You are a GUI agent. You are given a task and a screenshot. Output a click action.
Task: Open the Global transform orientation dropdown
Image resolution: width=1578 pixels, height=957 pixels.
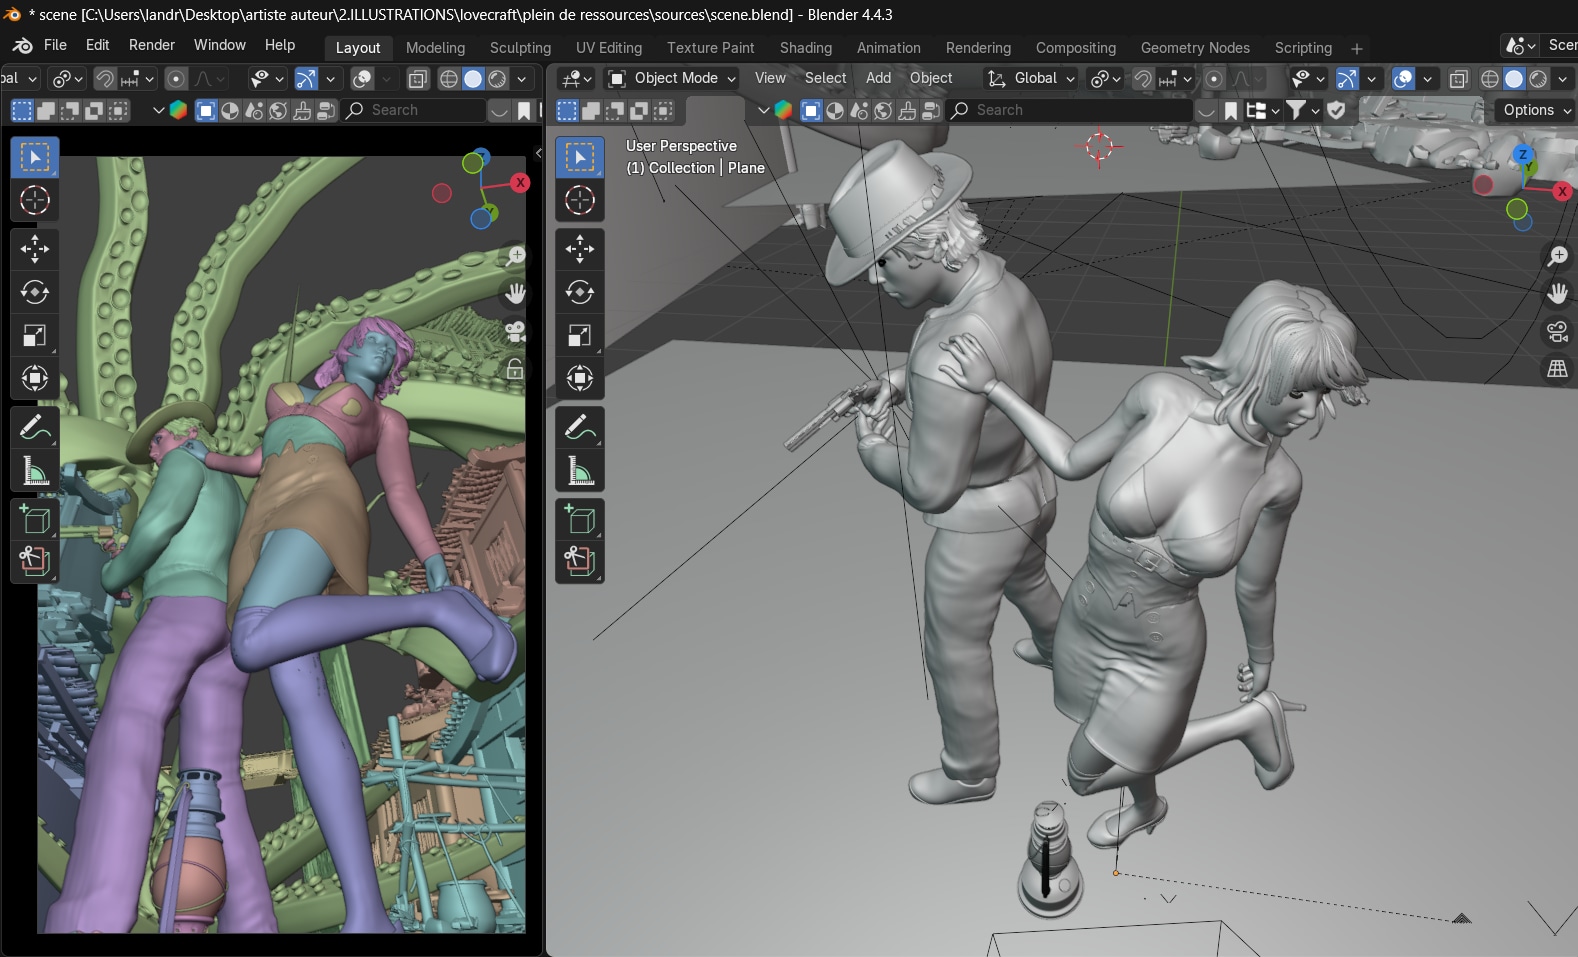pos(1030,78)
